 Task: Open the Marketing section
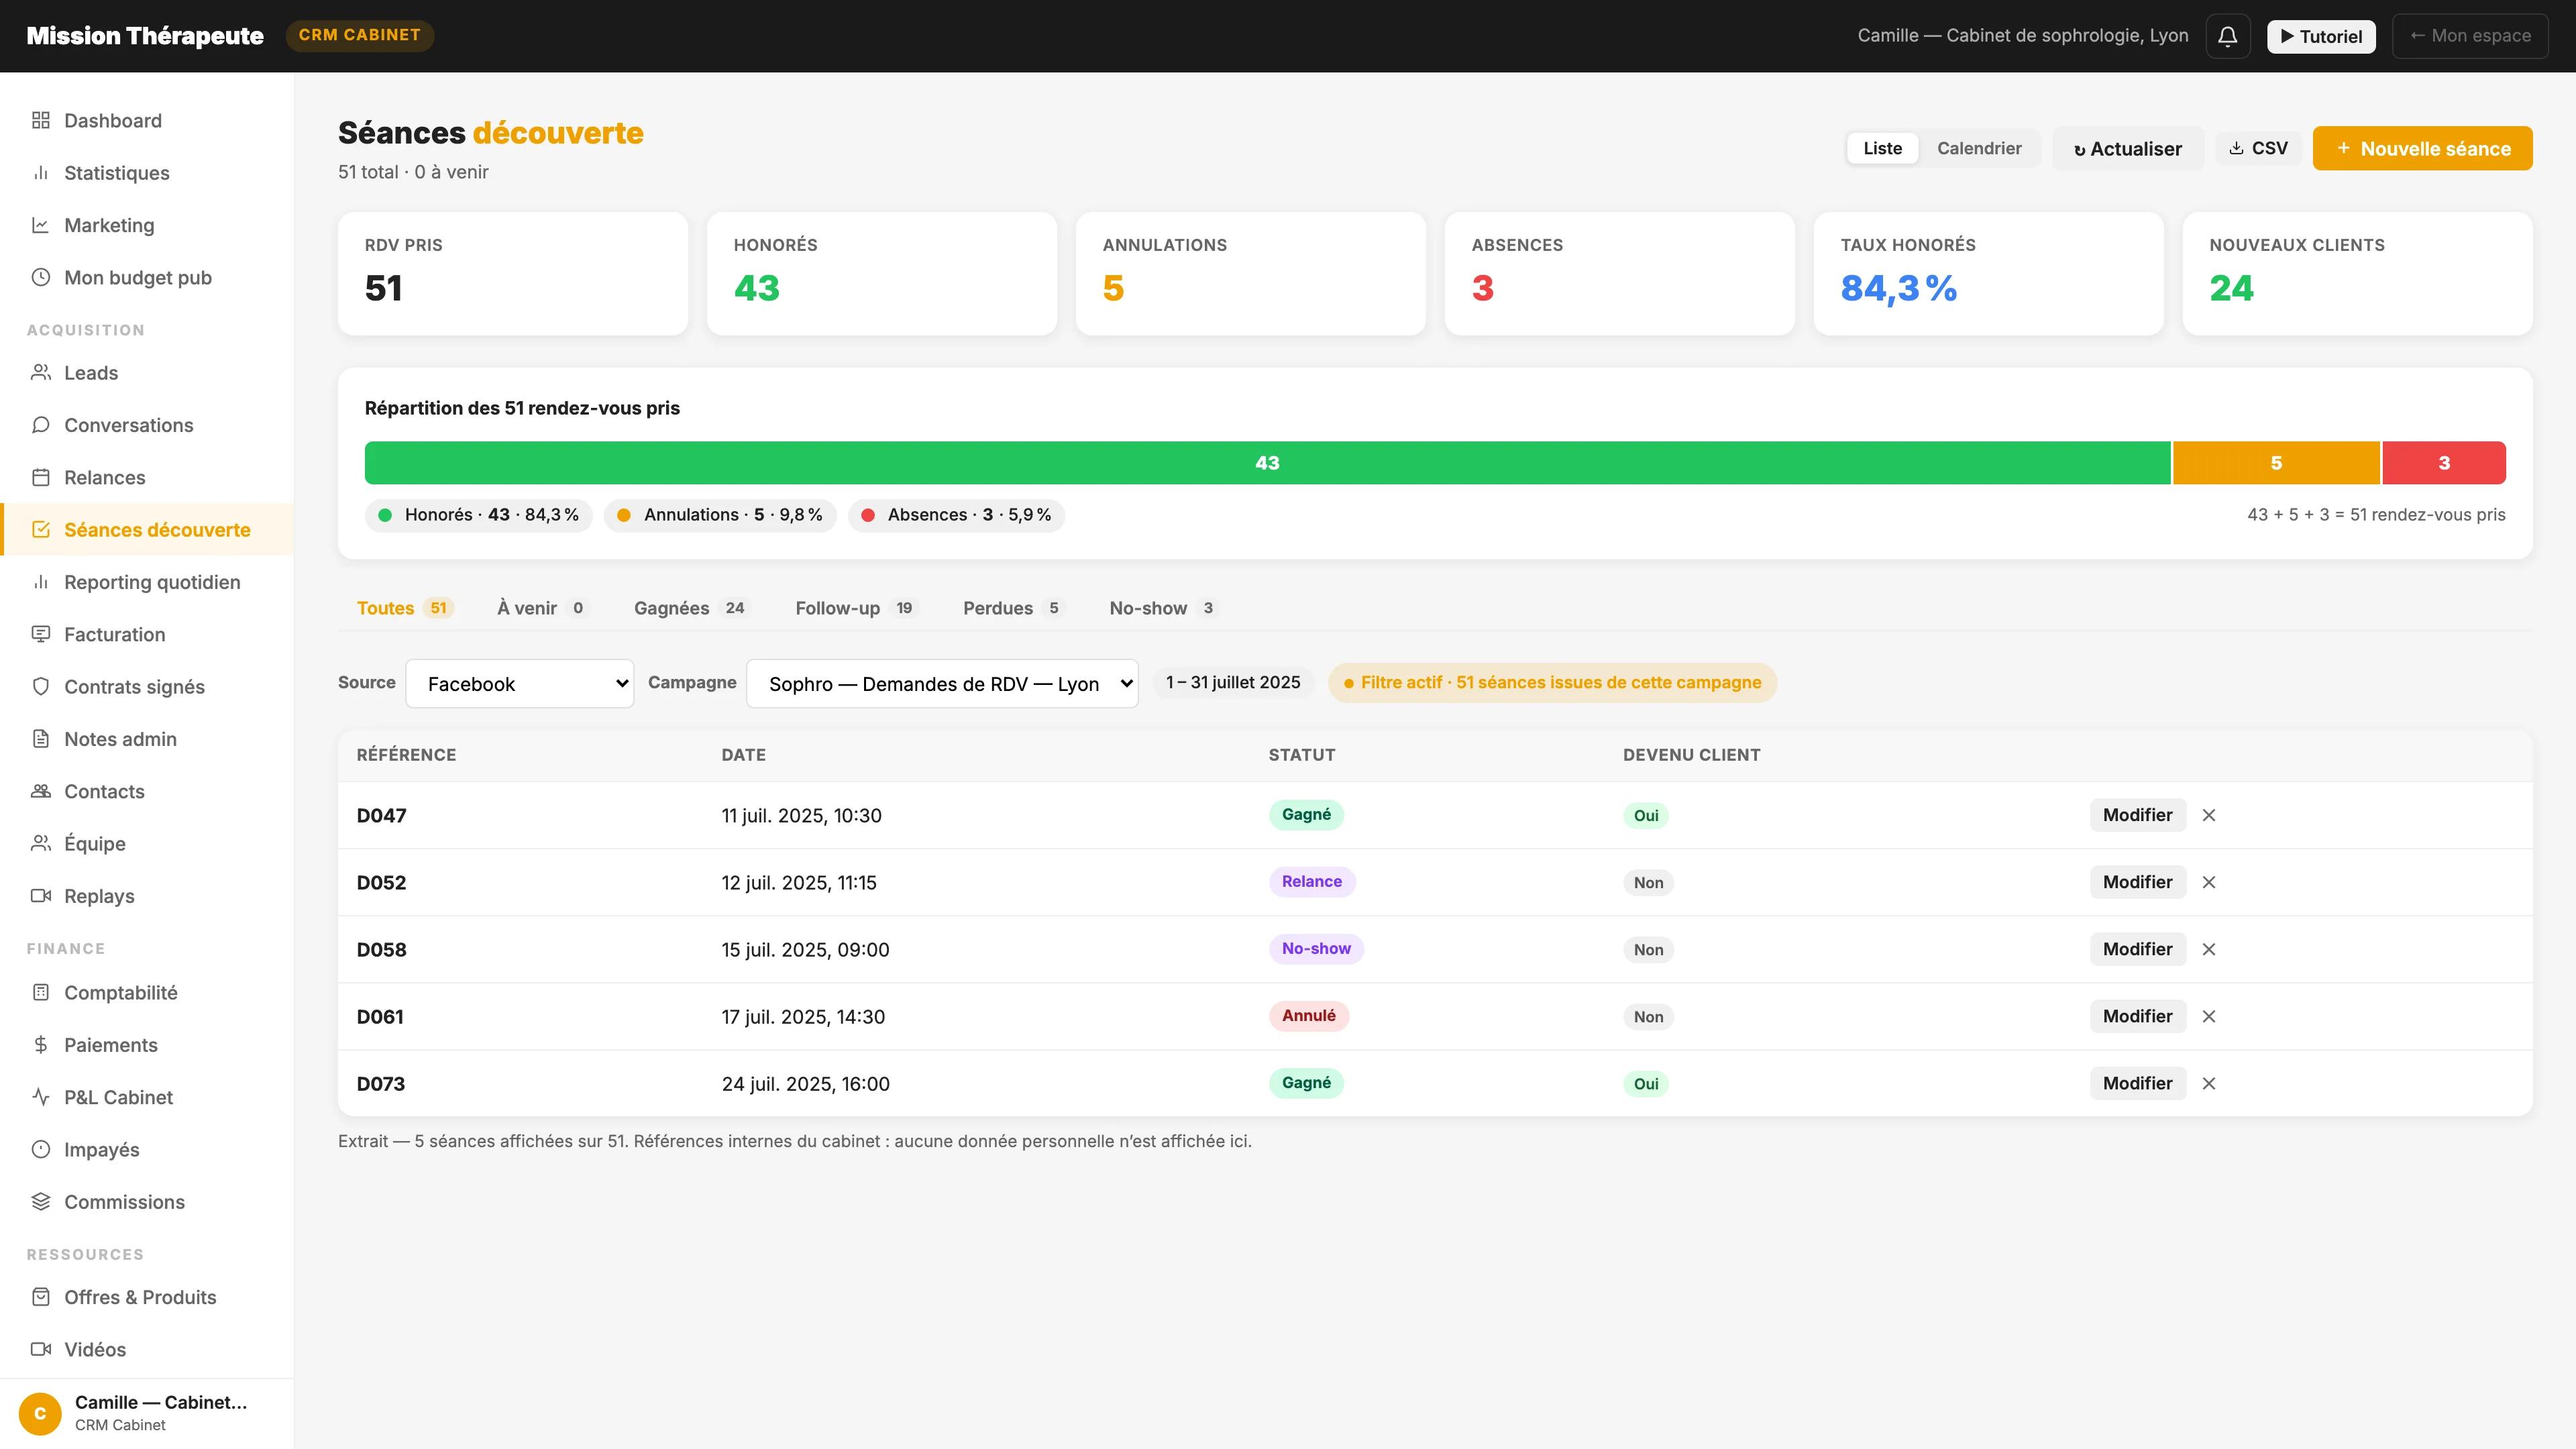pos(147,225)
